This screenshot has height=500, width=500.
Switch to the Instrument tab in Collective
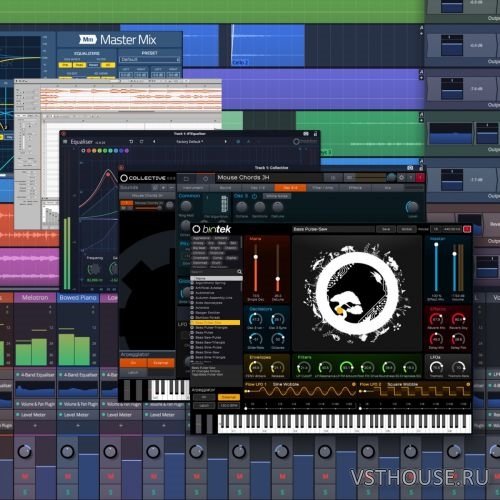click(x=193, y=188)
